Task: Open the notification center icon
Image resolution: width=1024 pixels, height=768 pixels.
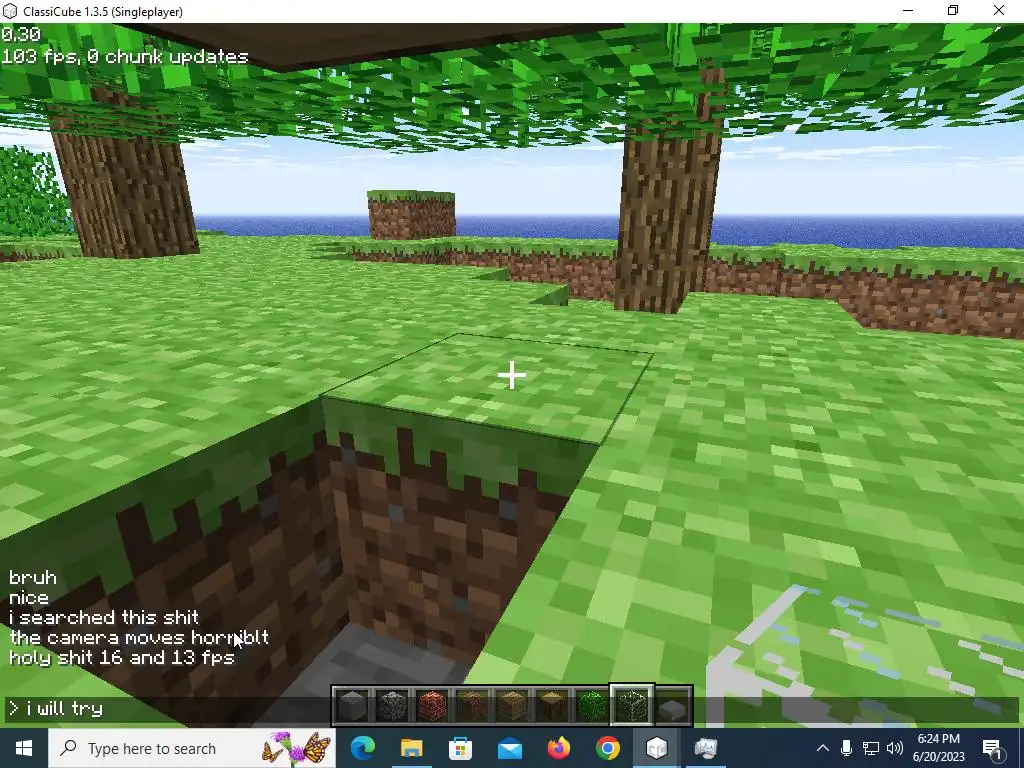Action: tap(993, 748)
